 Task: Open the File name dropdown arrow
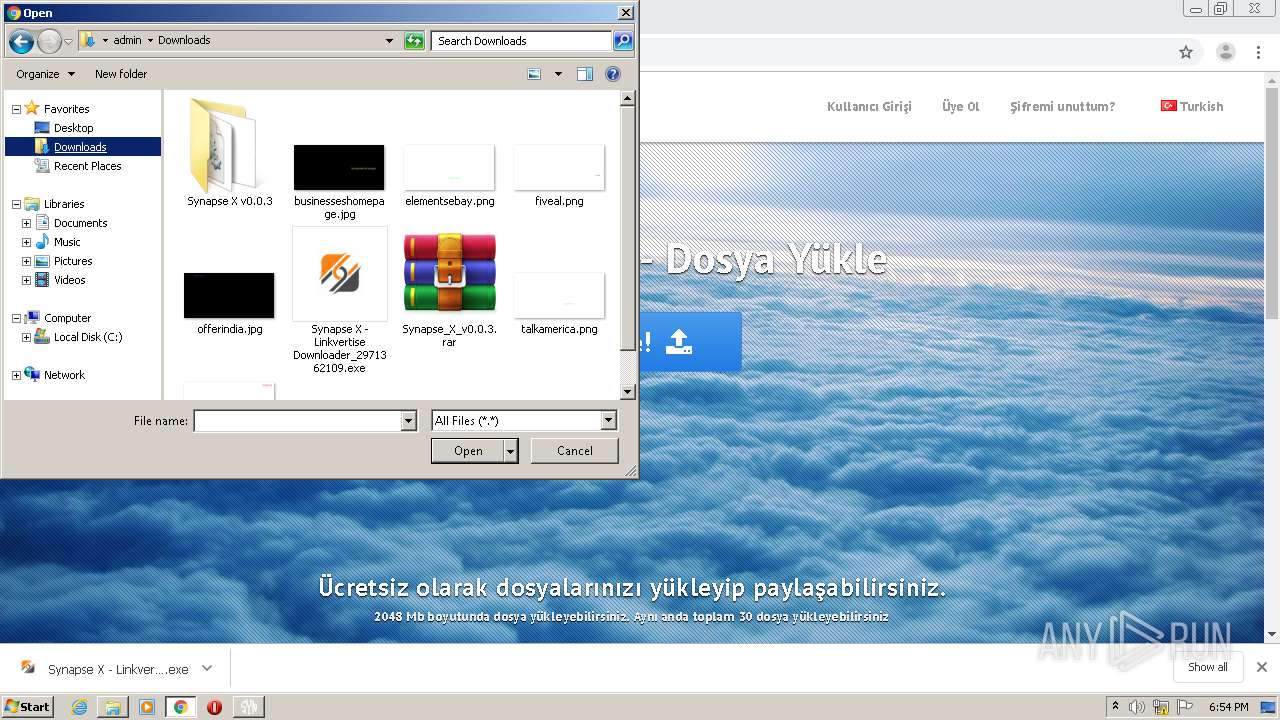click(408, 421)
